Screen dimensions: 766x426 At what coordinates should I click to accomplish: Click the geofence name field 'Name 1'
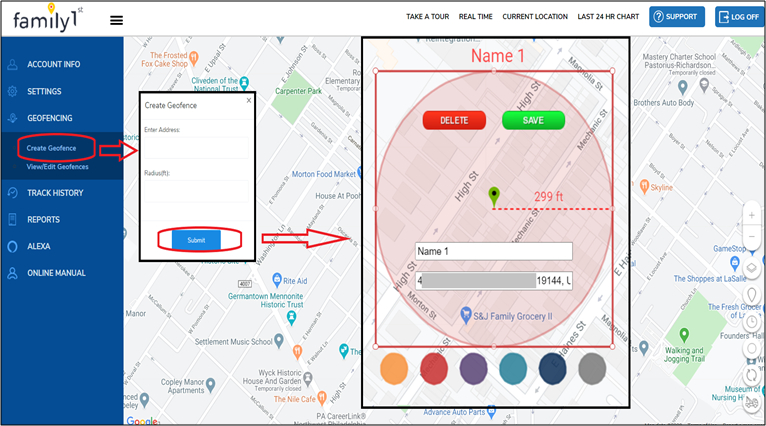493,251
